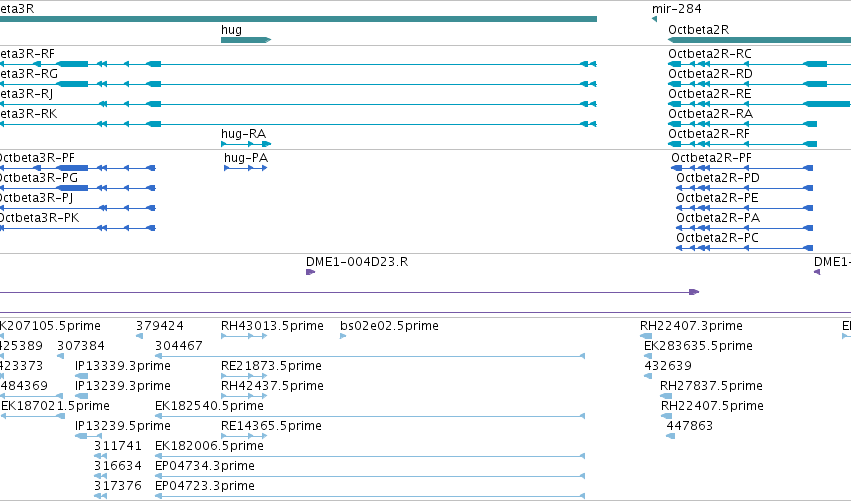This screenshot has width=851, height=501.
Task: Select the mir-284 gene label
Action: [x=676, y=9]
